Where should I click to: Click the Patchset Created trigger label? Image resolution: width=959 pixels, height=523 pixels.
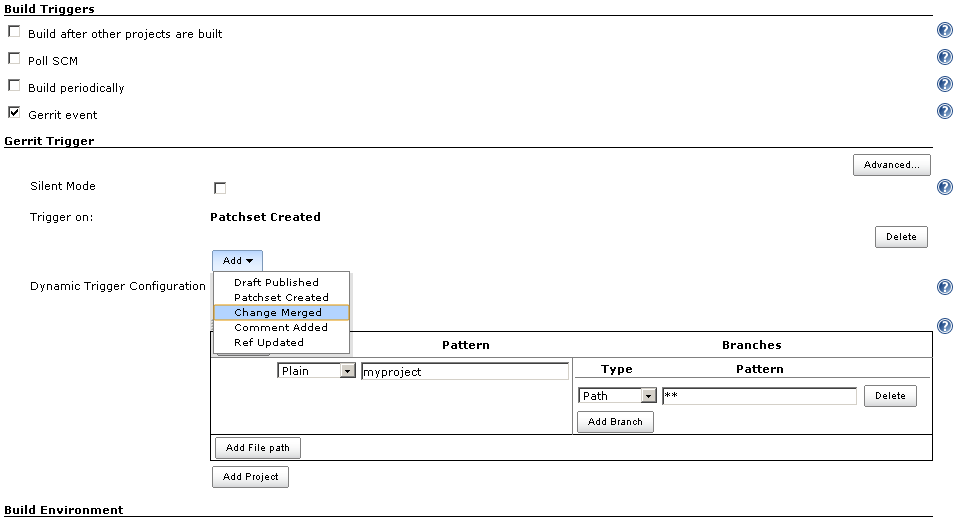265,217
